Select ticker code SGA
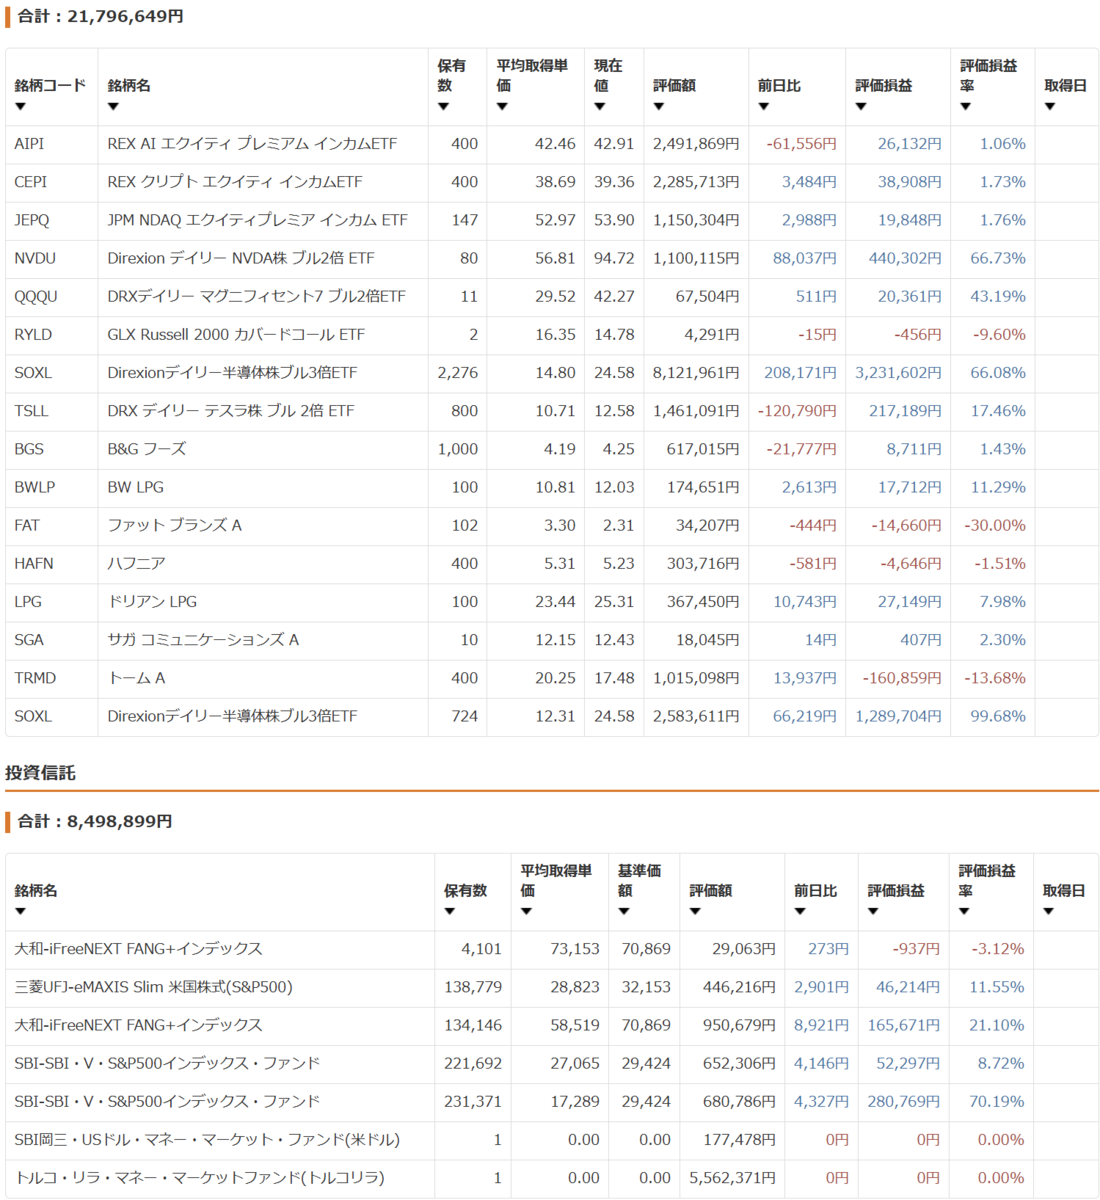Image resolution: width=1100 pixels, height=1200 pixels. pyautogui.click(x=29, y=639)
